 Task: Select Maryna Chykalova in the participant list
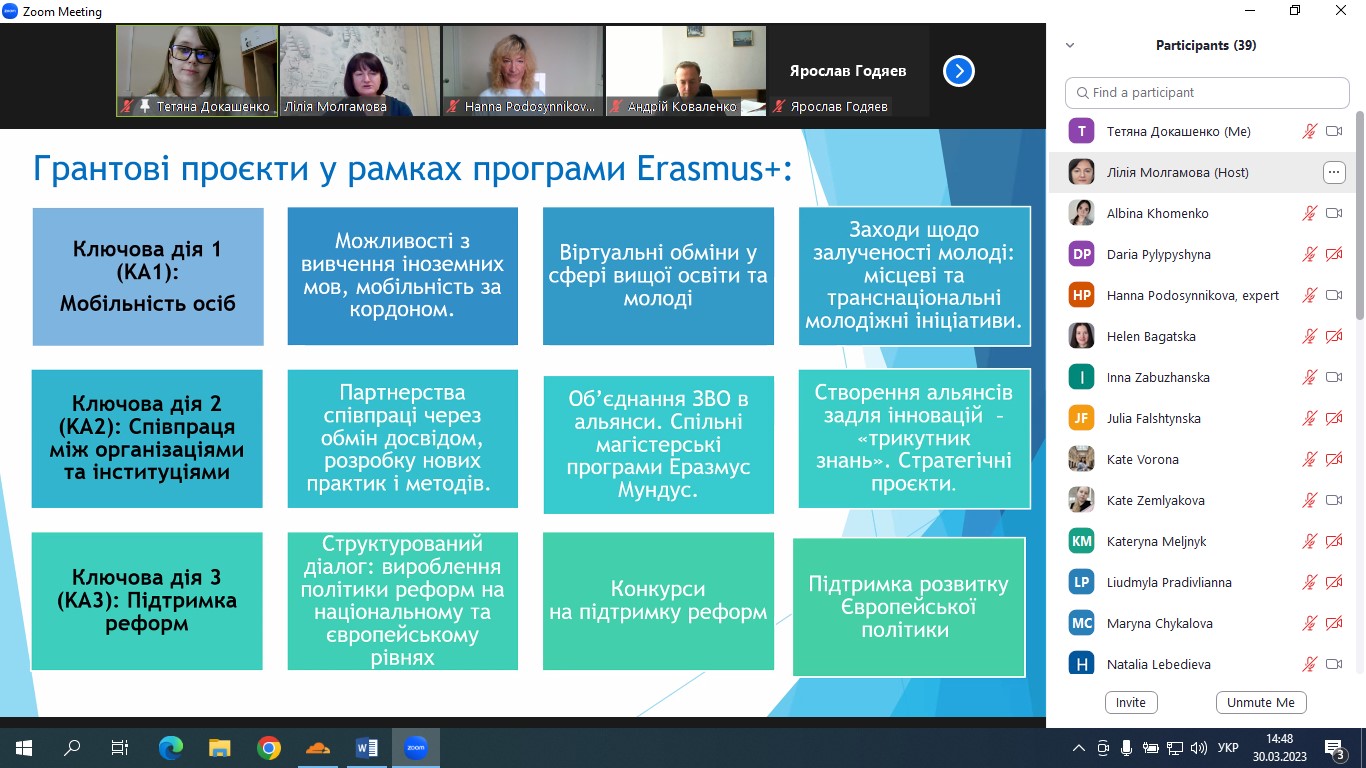pos(1159,623)
